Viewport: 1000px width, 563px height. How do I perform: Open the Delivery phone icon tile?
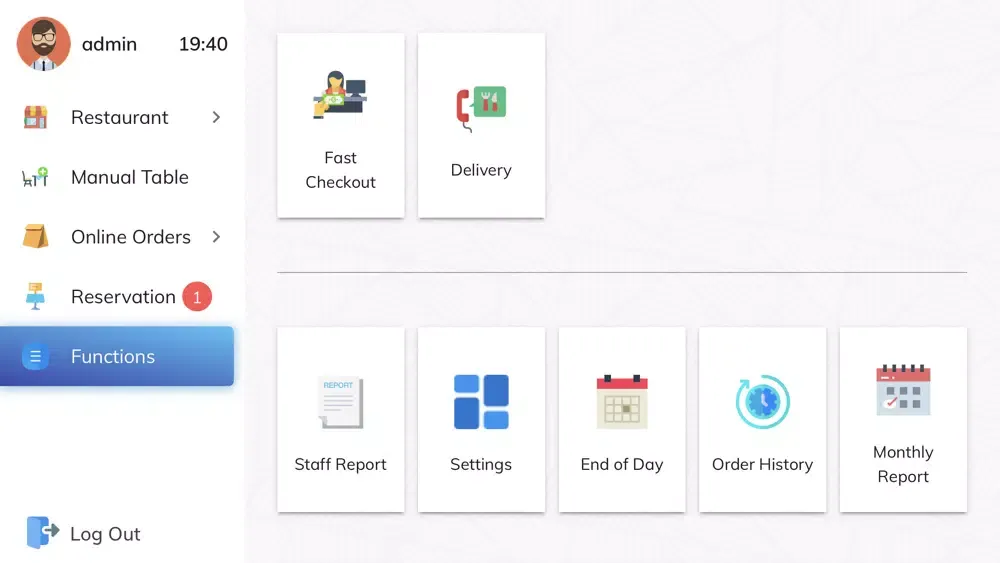click(481, 108)
